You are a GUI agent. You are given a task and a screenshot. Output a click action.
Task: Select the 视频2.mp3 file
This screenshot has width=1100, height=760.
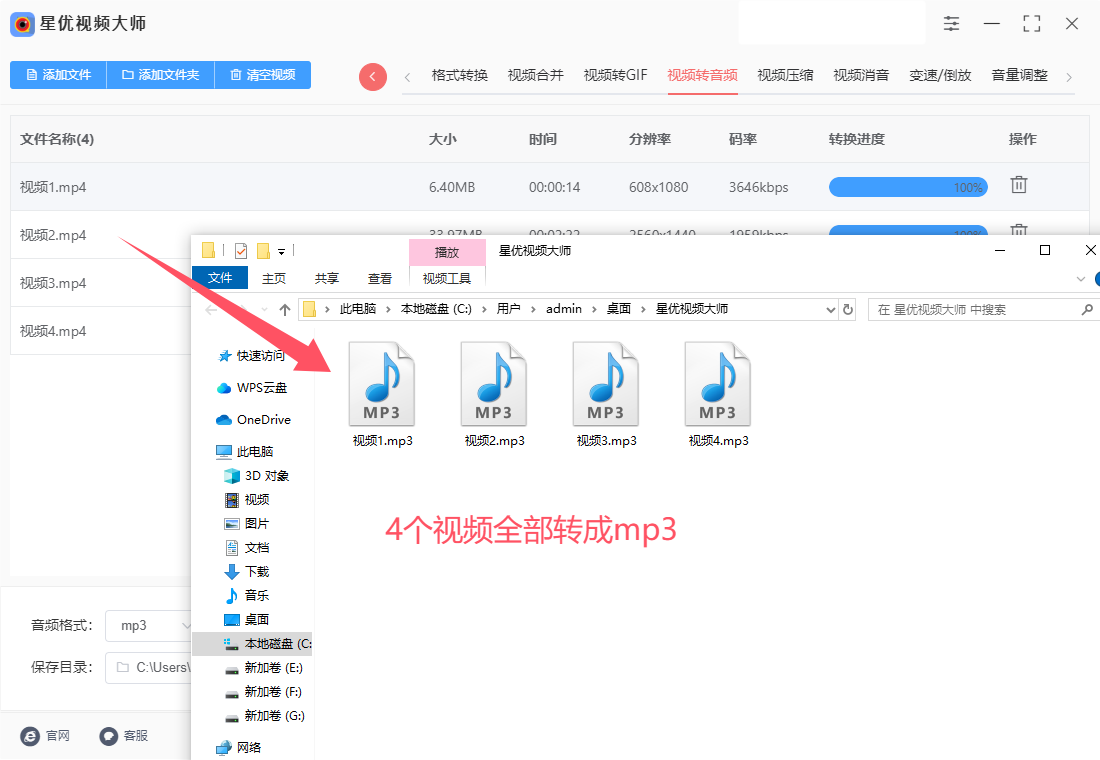point(495,394)
